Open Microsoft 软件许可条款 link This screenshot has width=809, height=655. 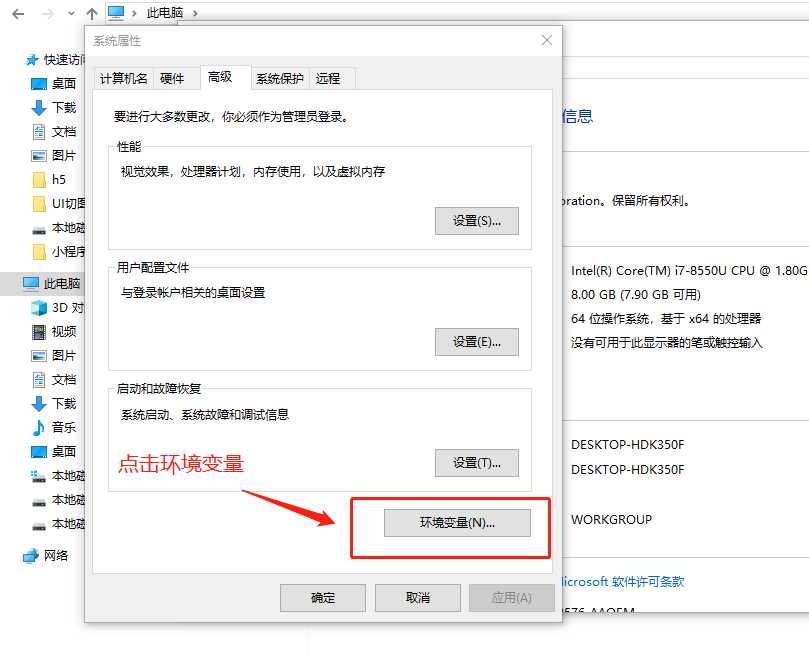(x=623, y=581)
